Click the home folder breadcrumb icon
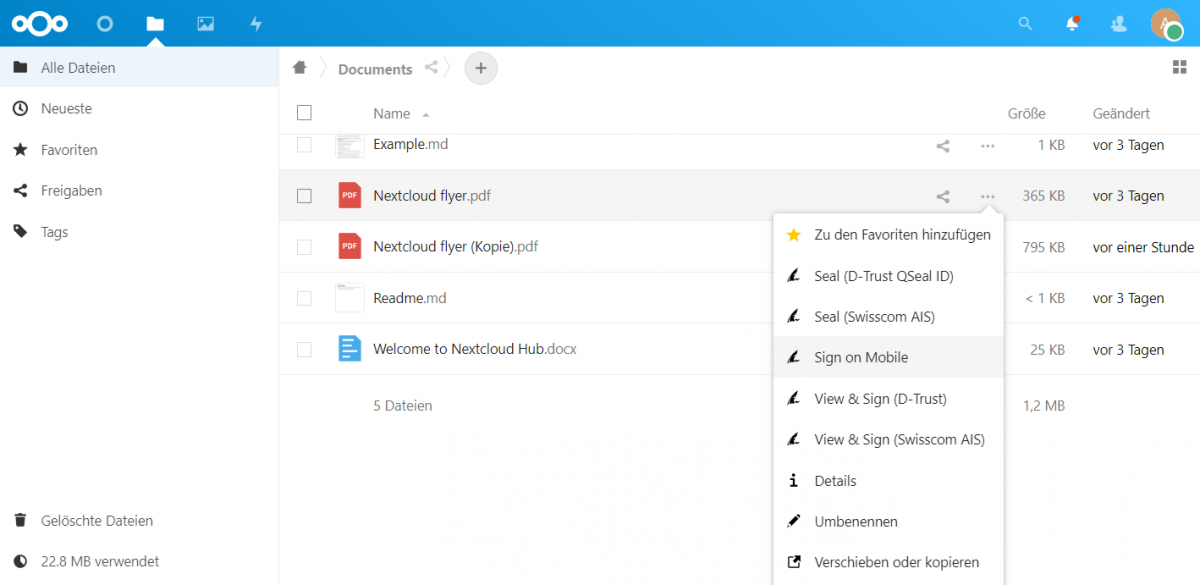Viewport: 1200px width, 585px height. tap(299, 68)
